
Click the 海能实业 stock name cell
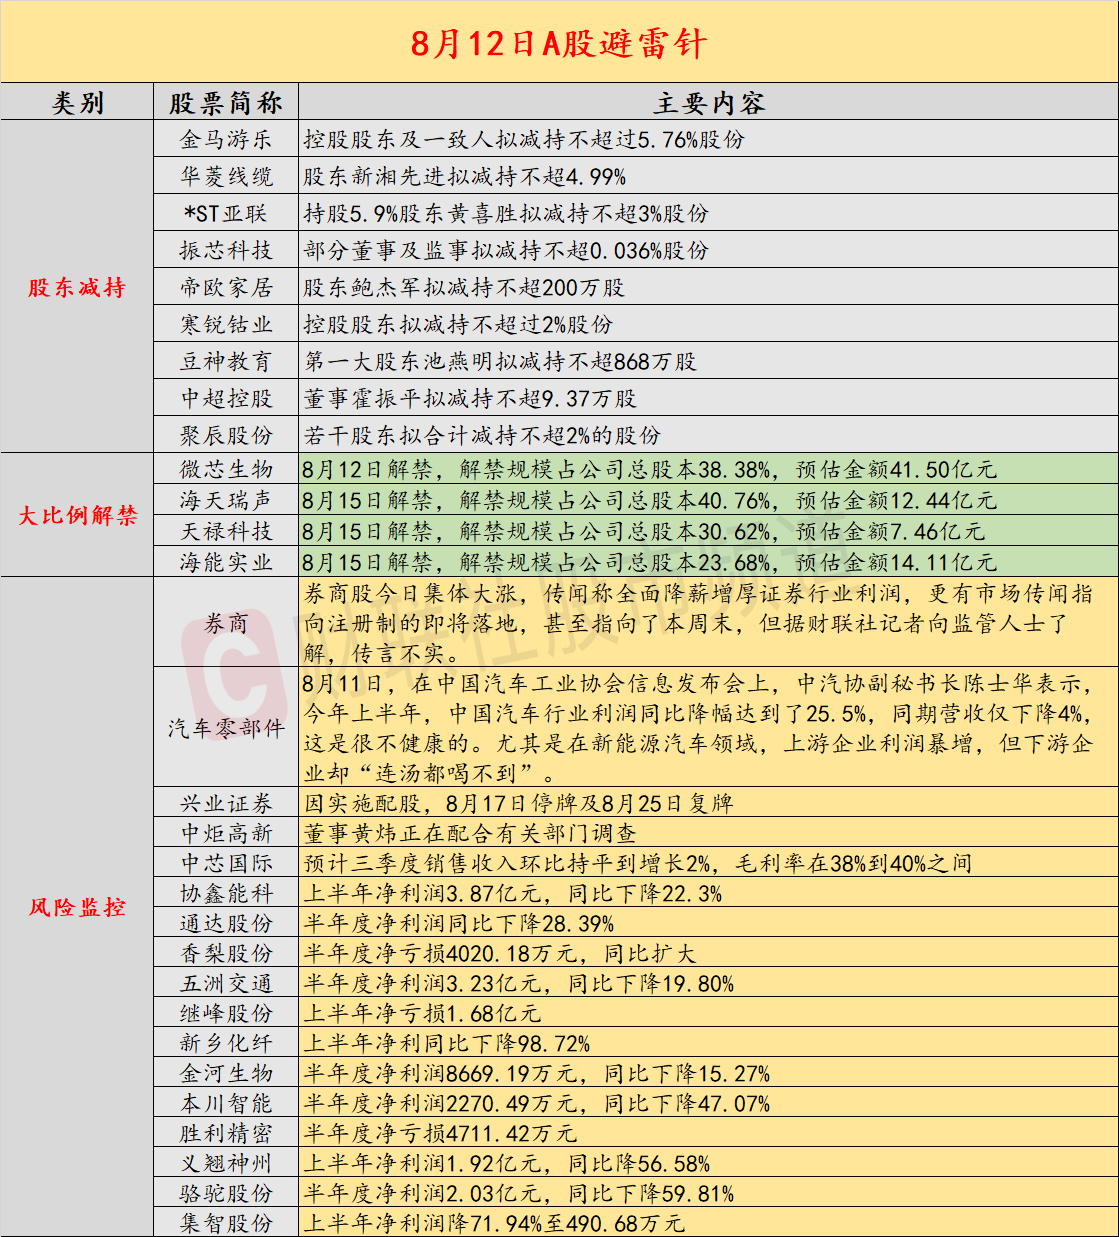pyautogui.click(x=226, y=562)
